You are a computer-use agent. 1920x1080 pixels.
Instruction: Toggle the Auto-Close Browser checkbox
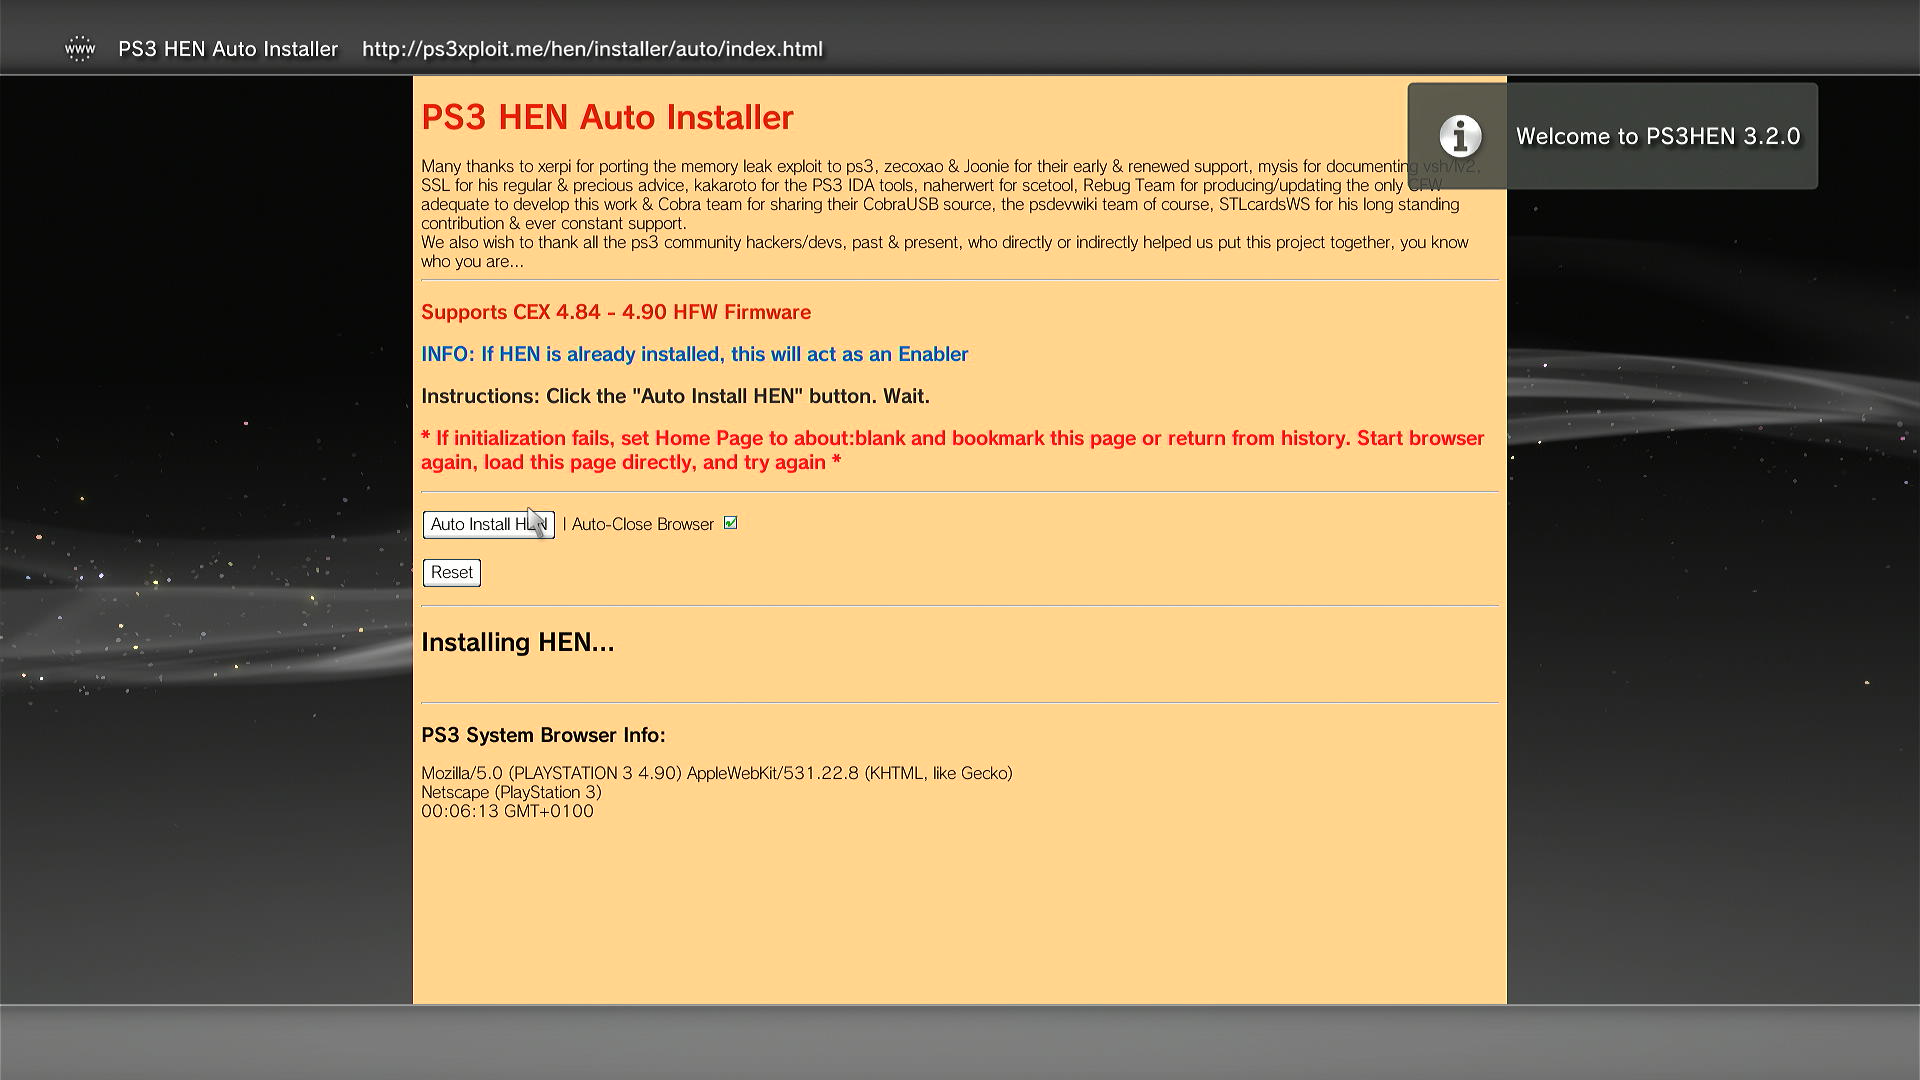pyautogui.click(x=730, y=523)
